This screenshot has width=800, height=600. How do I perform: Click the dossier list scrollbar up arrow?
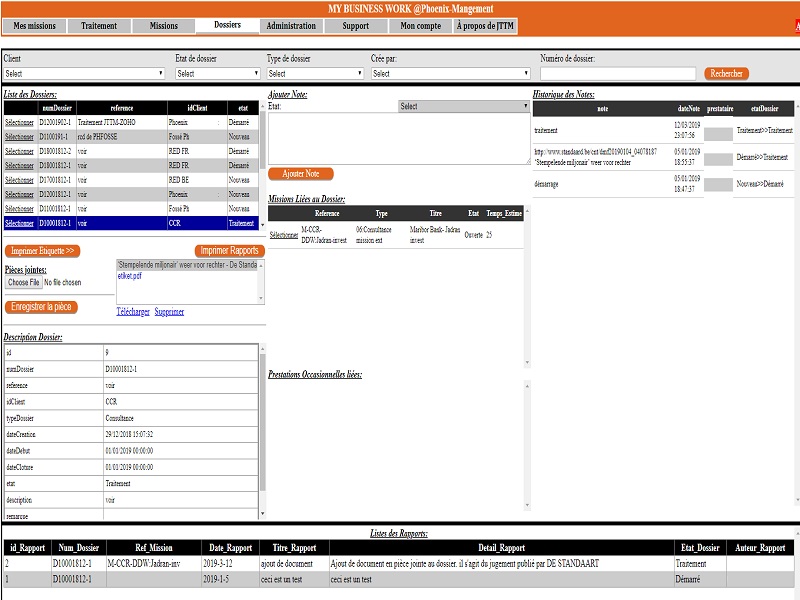tap(263, 106)
